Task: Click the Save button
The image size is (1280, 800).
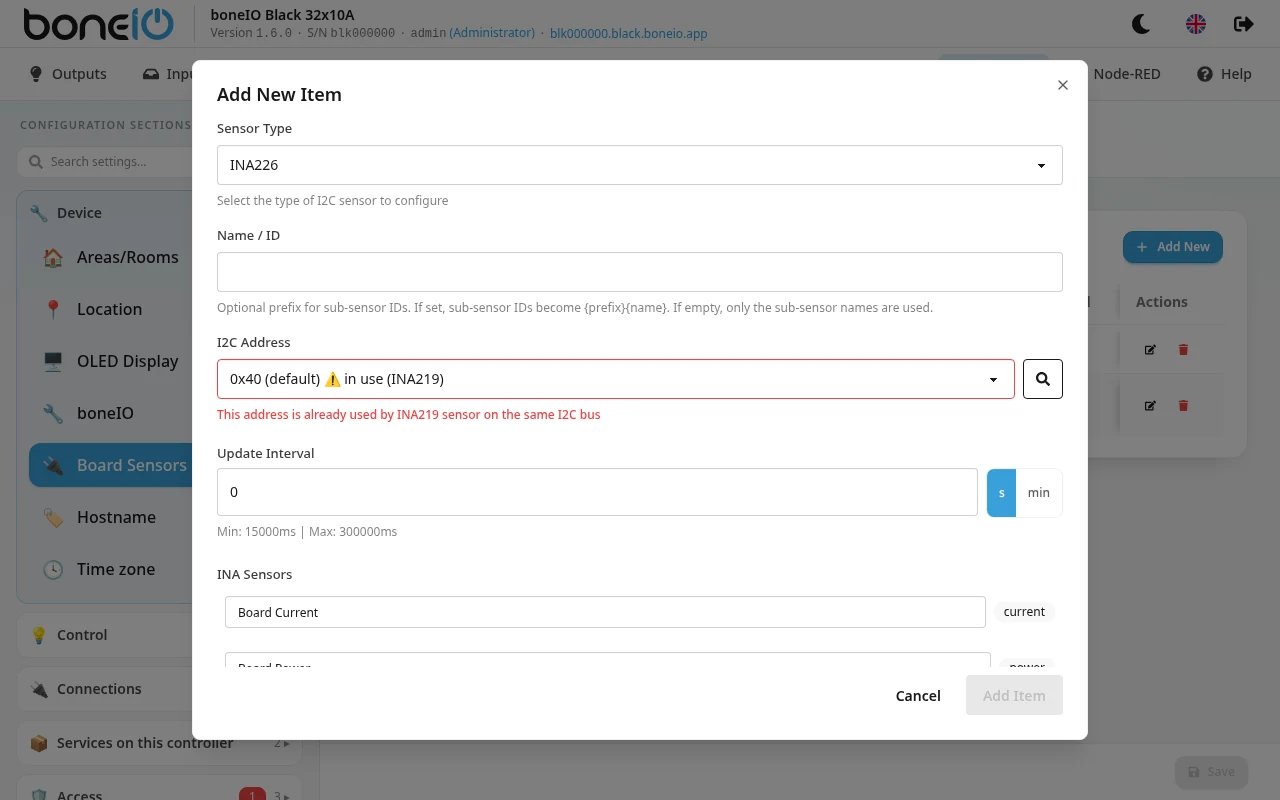Action: click(x=1211, y=771)
